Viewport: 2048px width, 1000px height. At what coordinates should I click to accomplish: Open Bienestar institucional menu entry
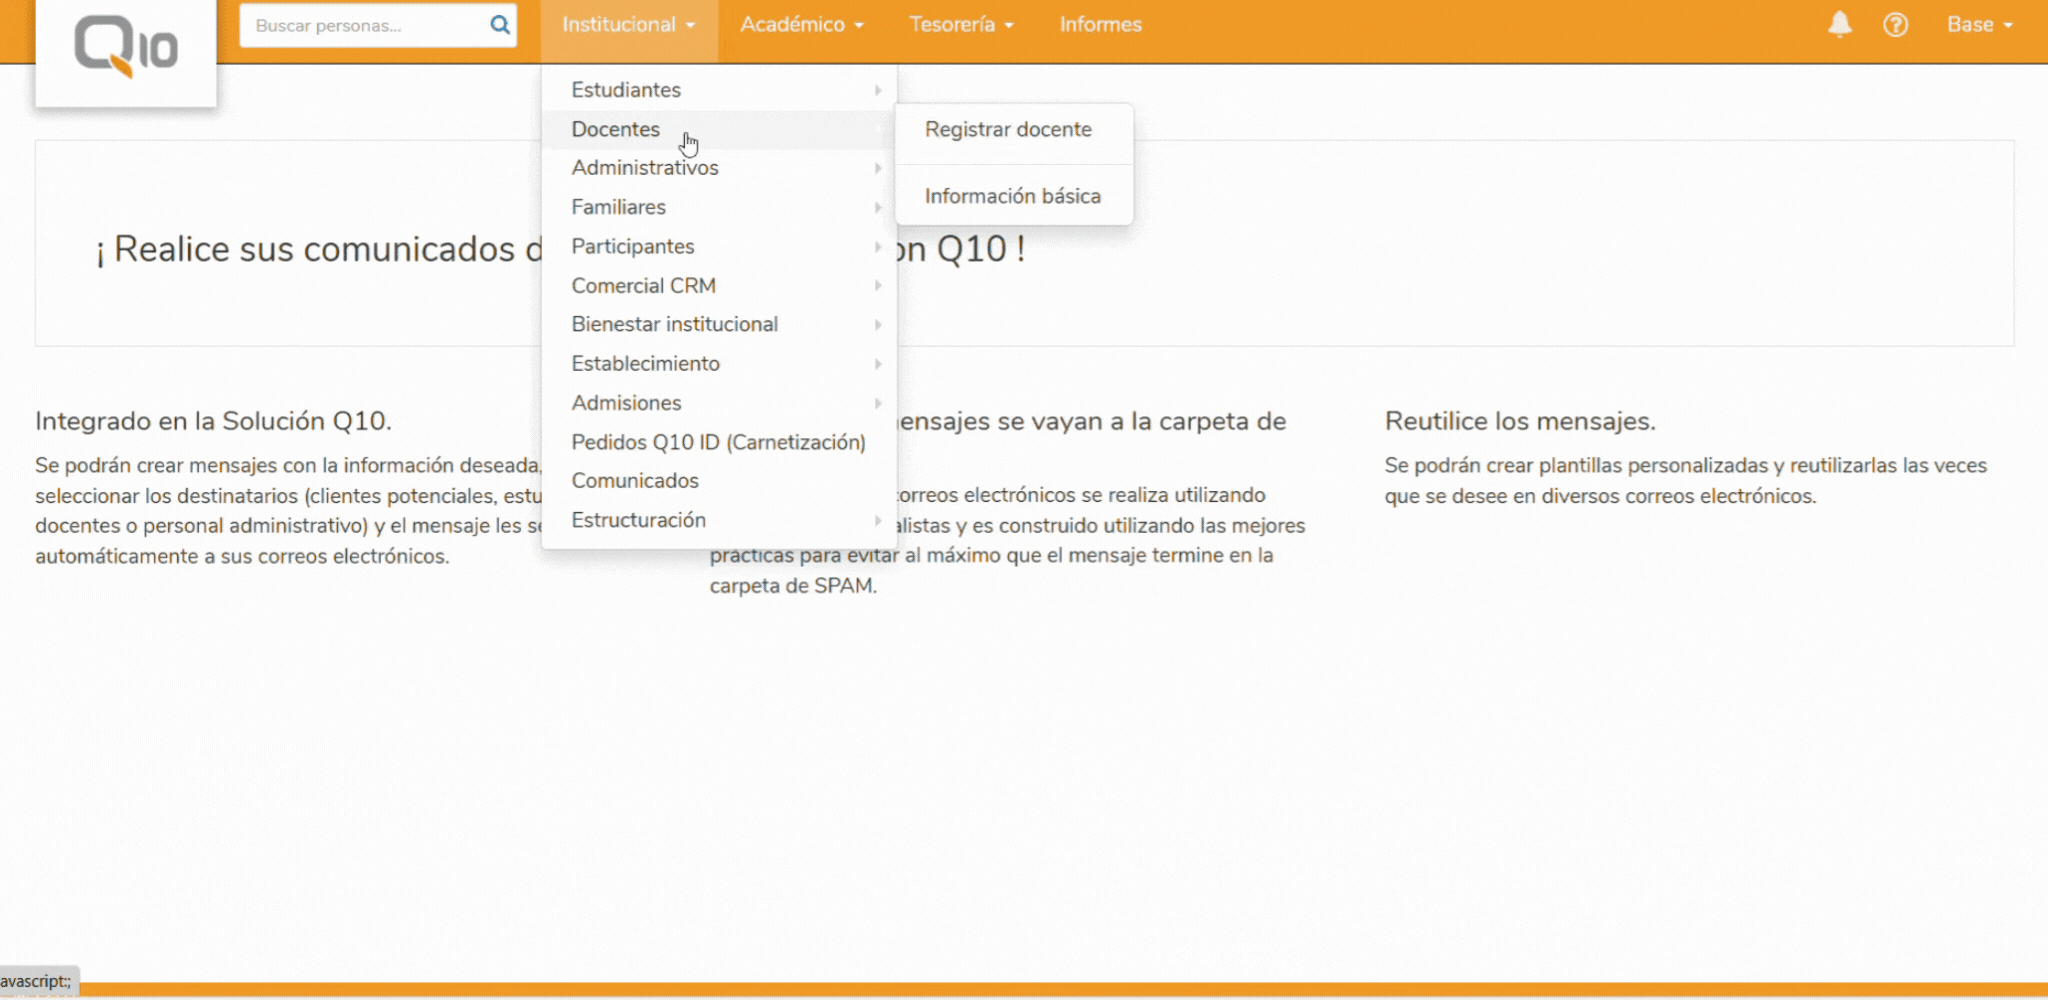click(x=674, y=325)
